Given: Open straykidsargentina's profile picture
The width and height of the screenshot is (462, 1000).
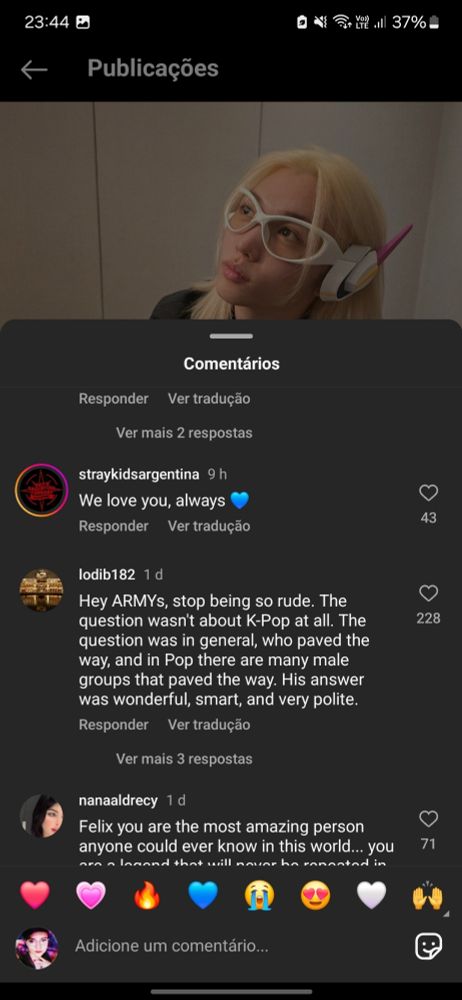Looking at the screenshot, I should click(x=41, y=490).
